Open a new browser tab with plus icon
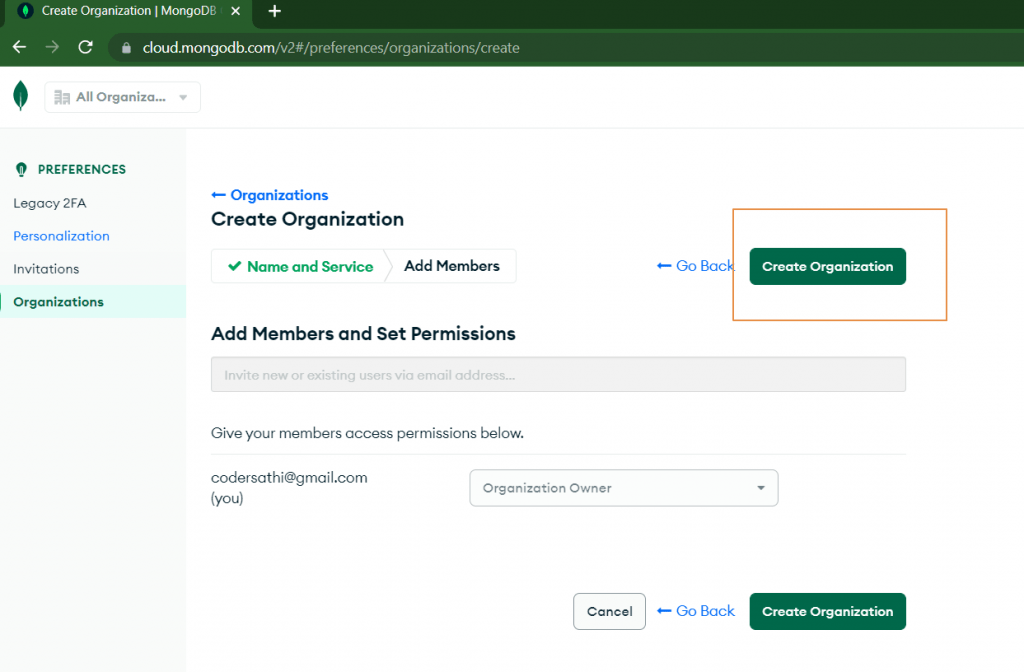This screenshot has width=1024, height=672. (275, 11)
